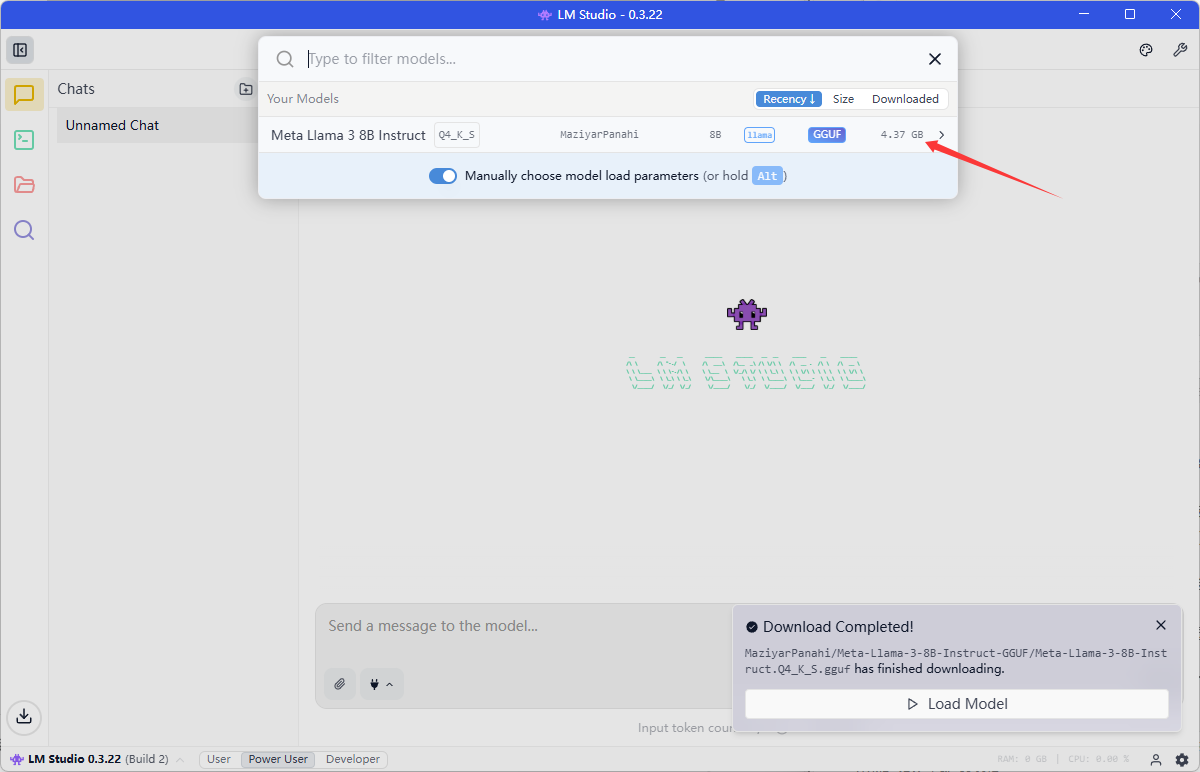Expand the Meta Llama 3 row chevron
The width and height of the screenshot is (1200, 772).
941,135
